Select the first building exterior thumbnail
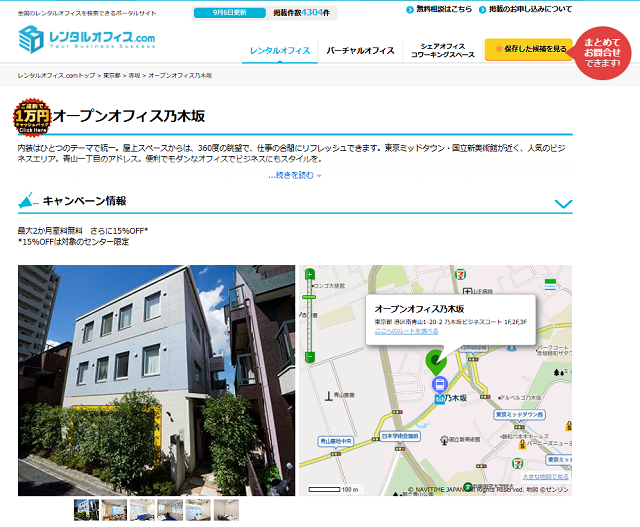The image size is (640, 527). pos(87,509)
